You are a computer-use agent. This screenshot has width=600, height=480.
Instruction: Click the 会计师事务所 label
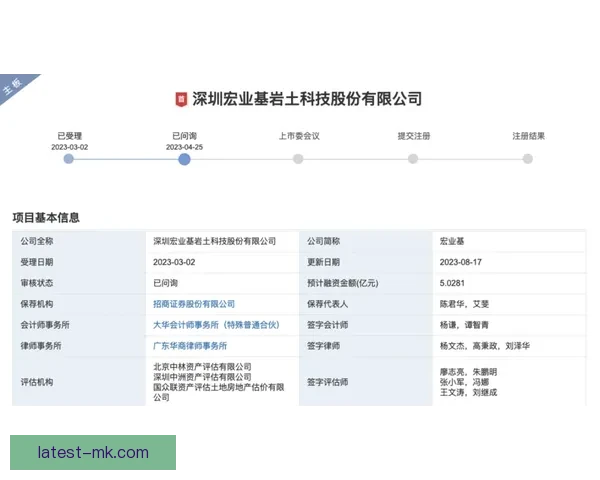45,325
